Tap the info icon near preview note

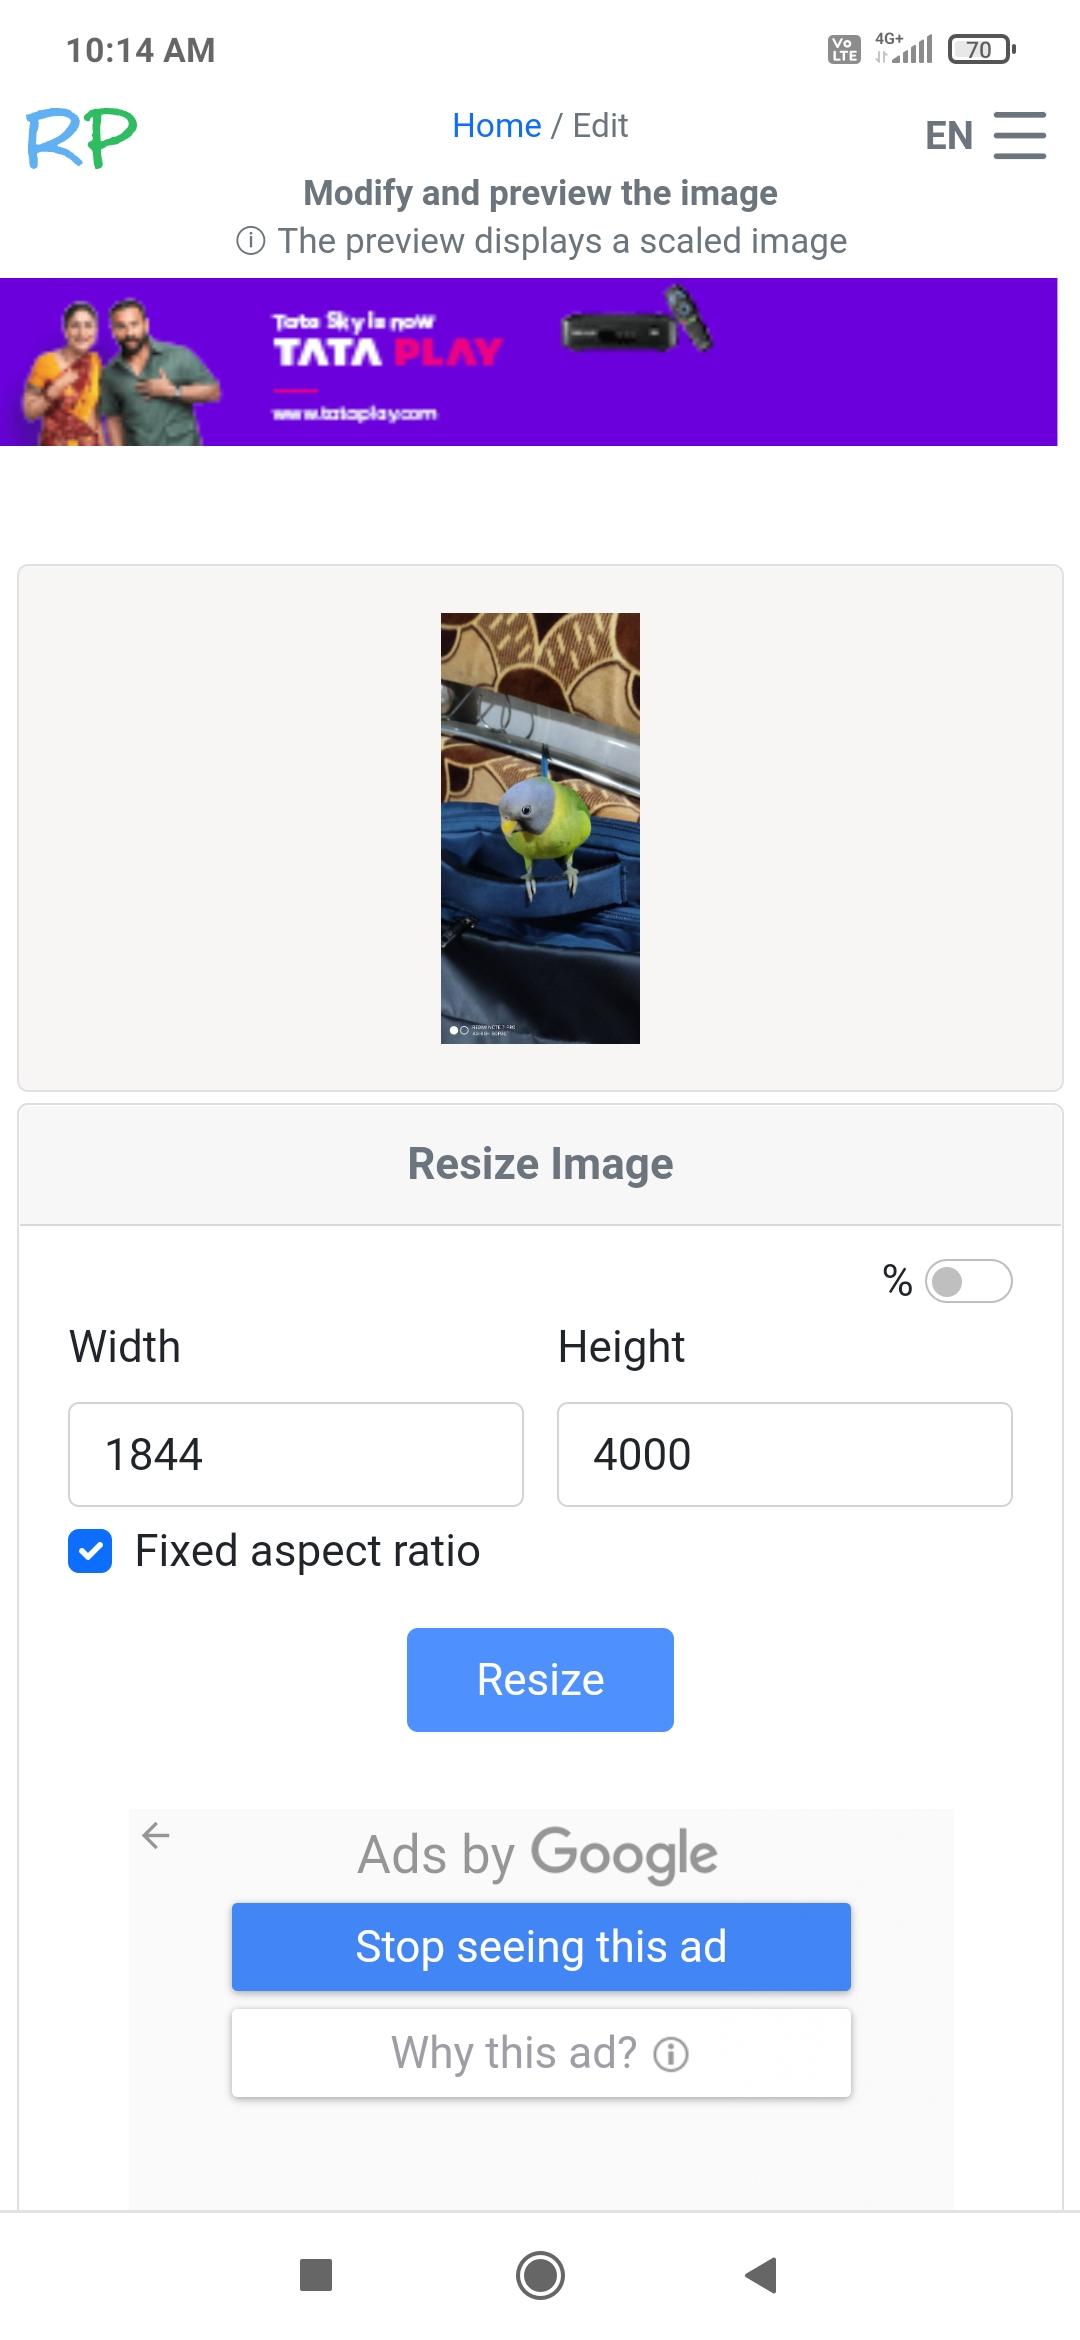[250, 241]
